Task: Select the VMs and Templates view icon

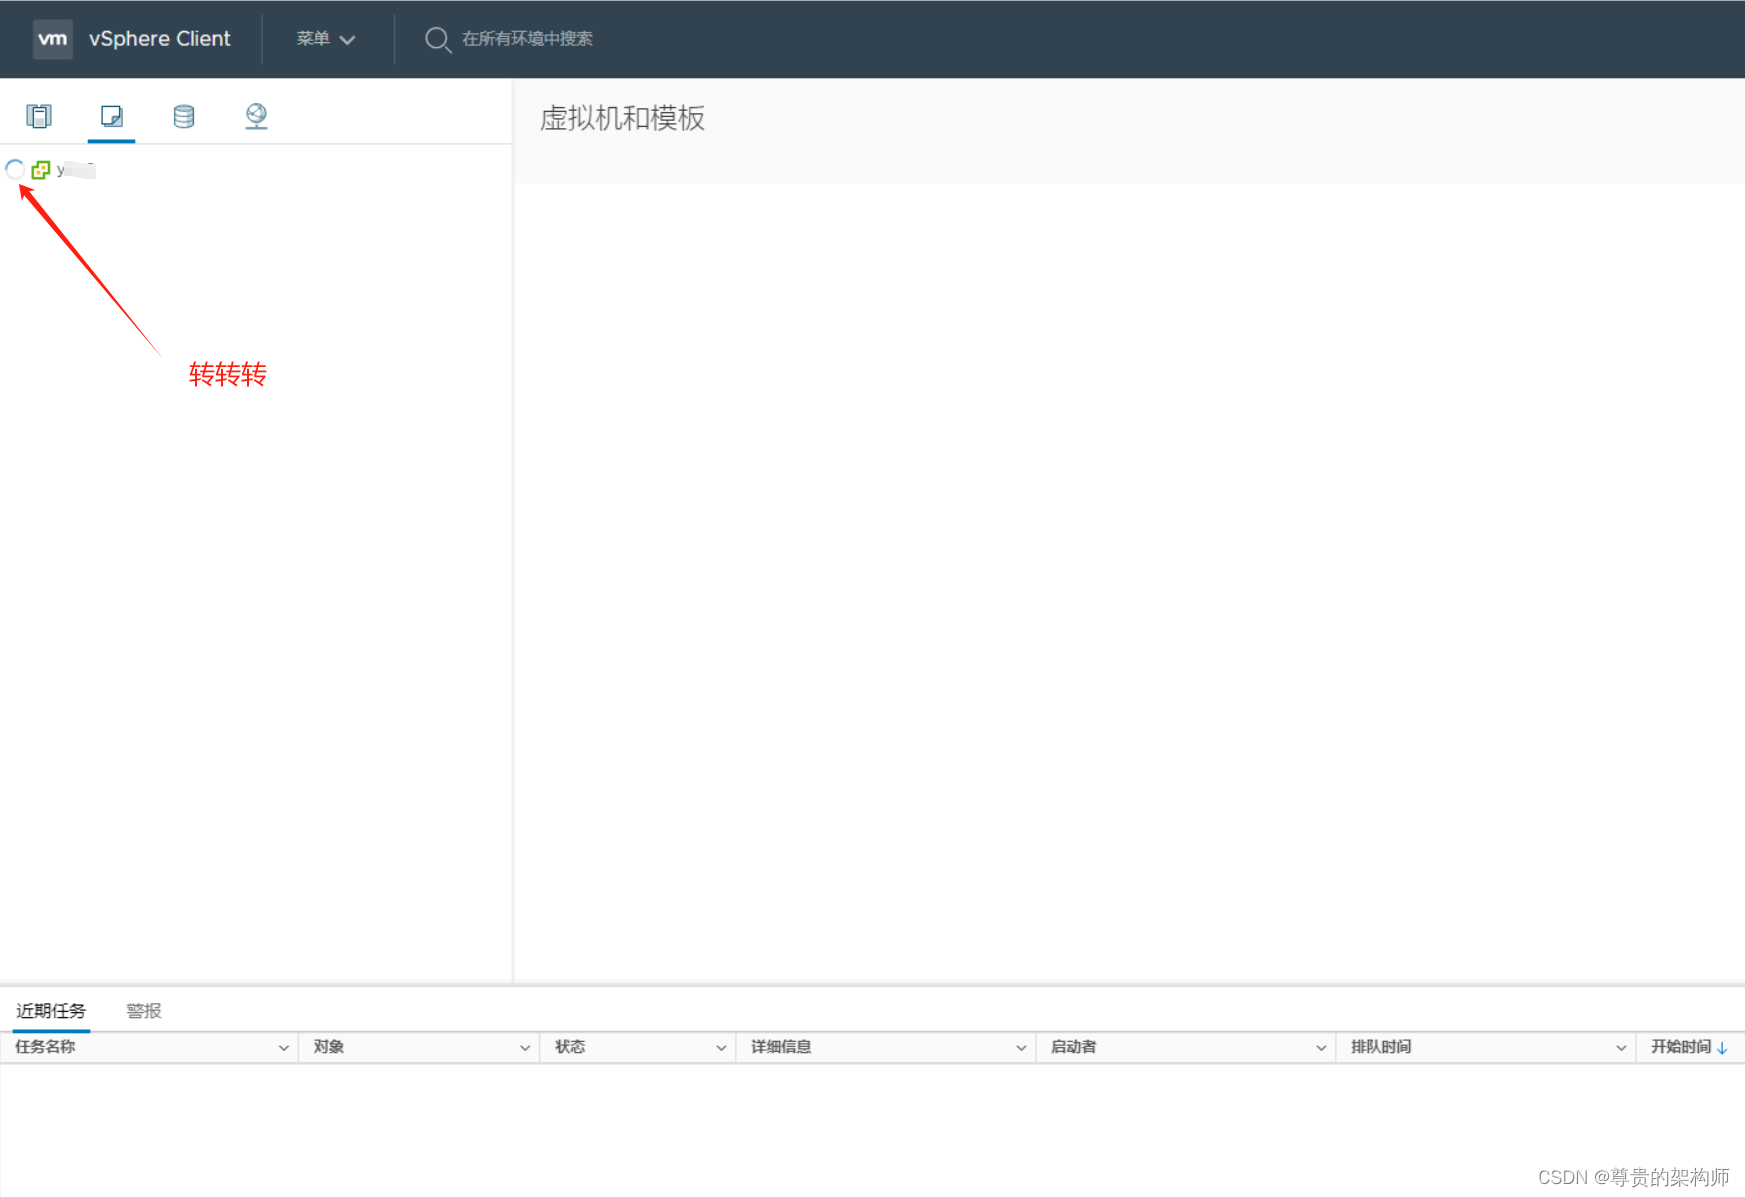Action: tap(112, 116)
